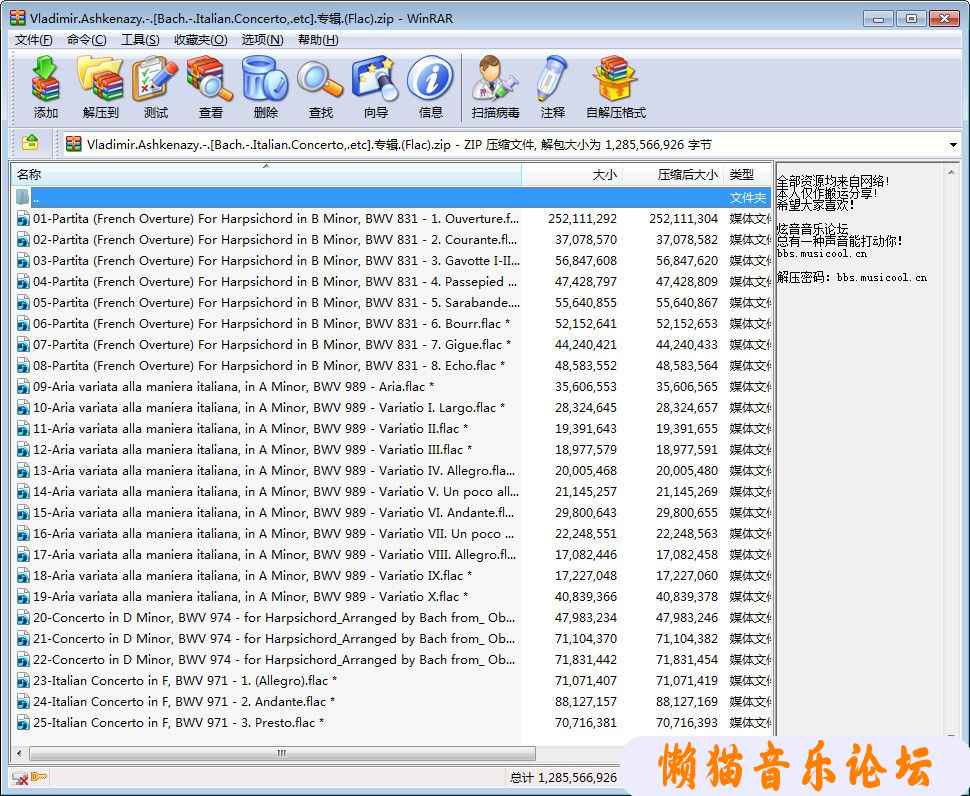
Task: Expand the archive path dropdown arrow
Action: (953, 145)
